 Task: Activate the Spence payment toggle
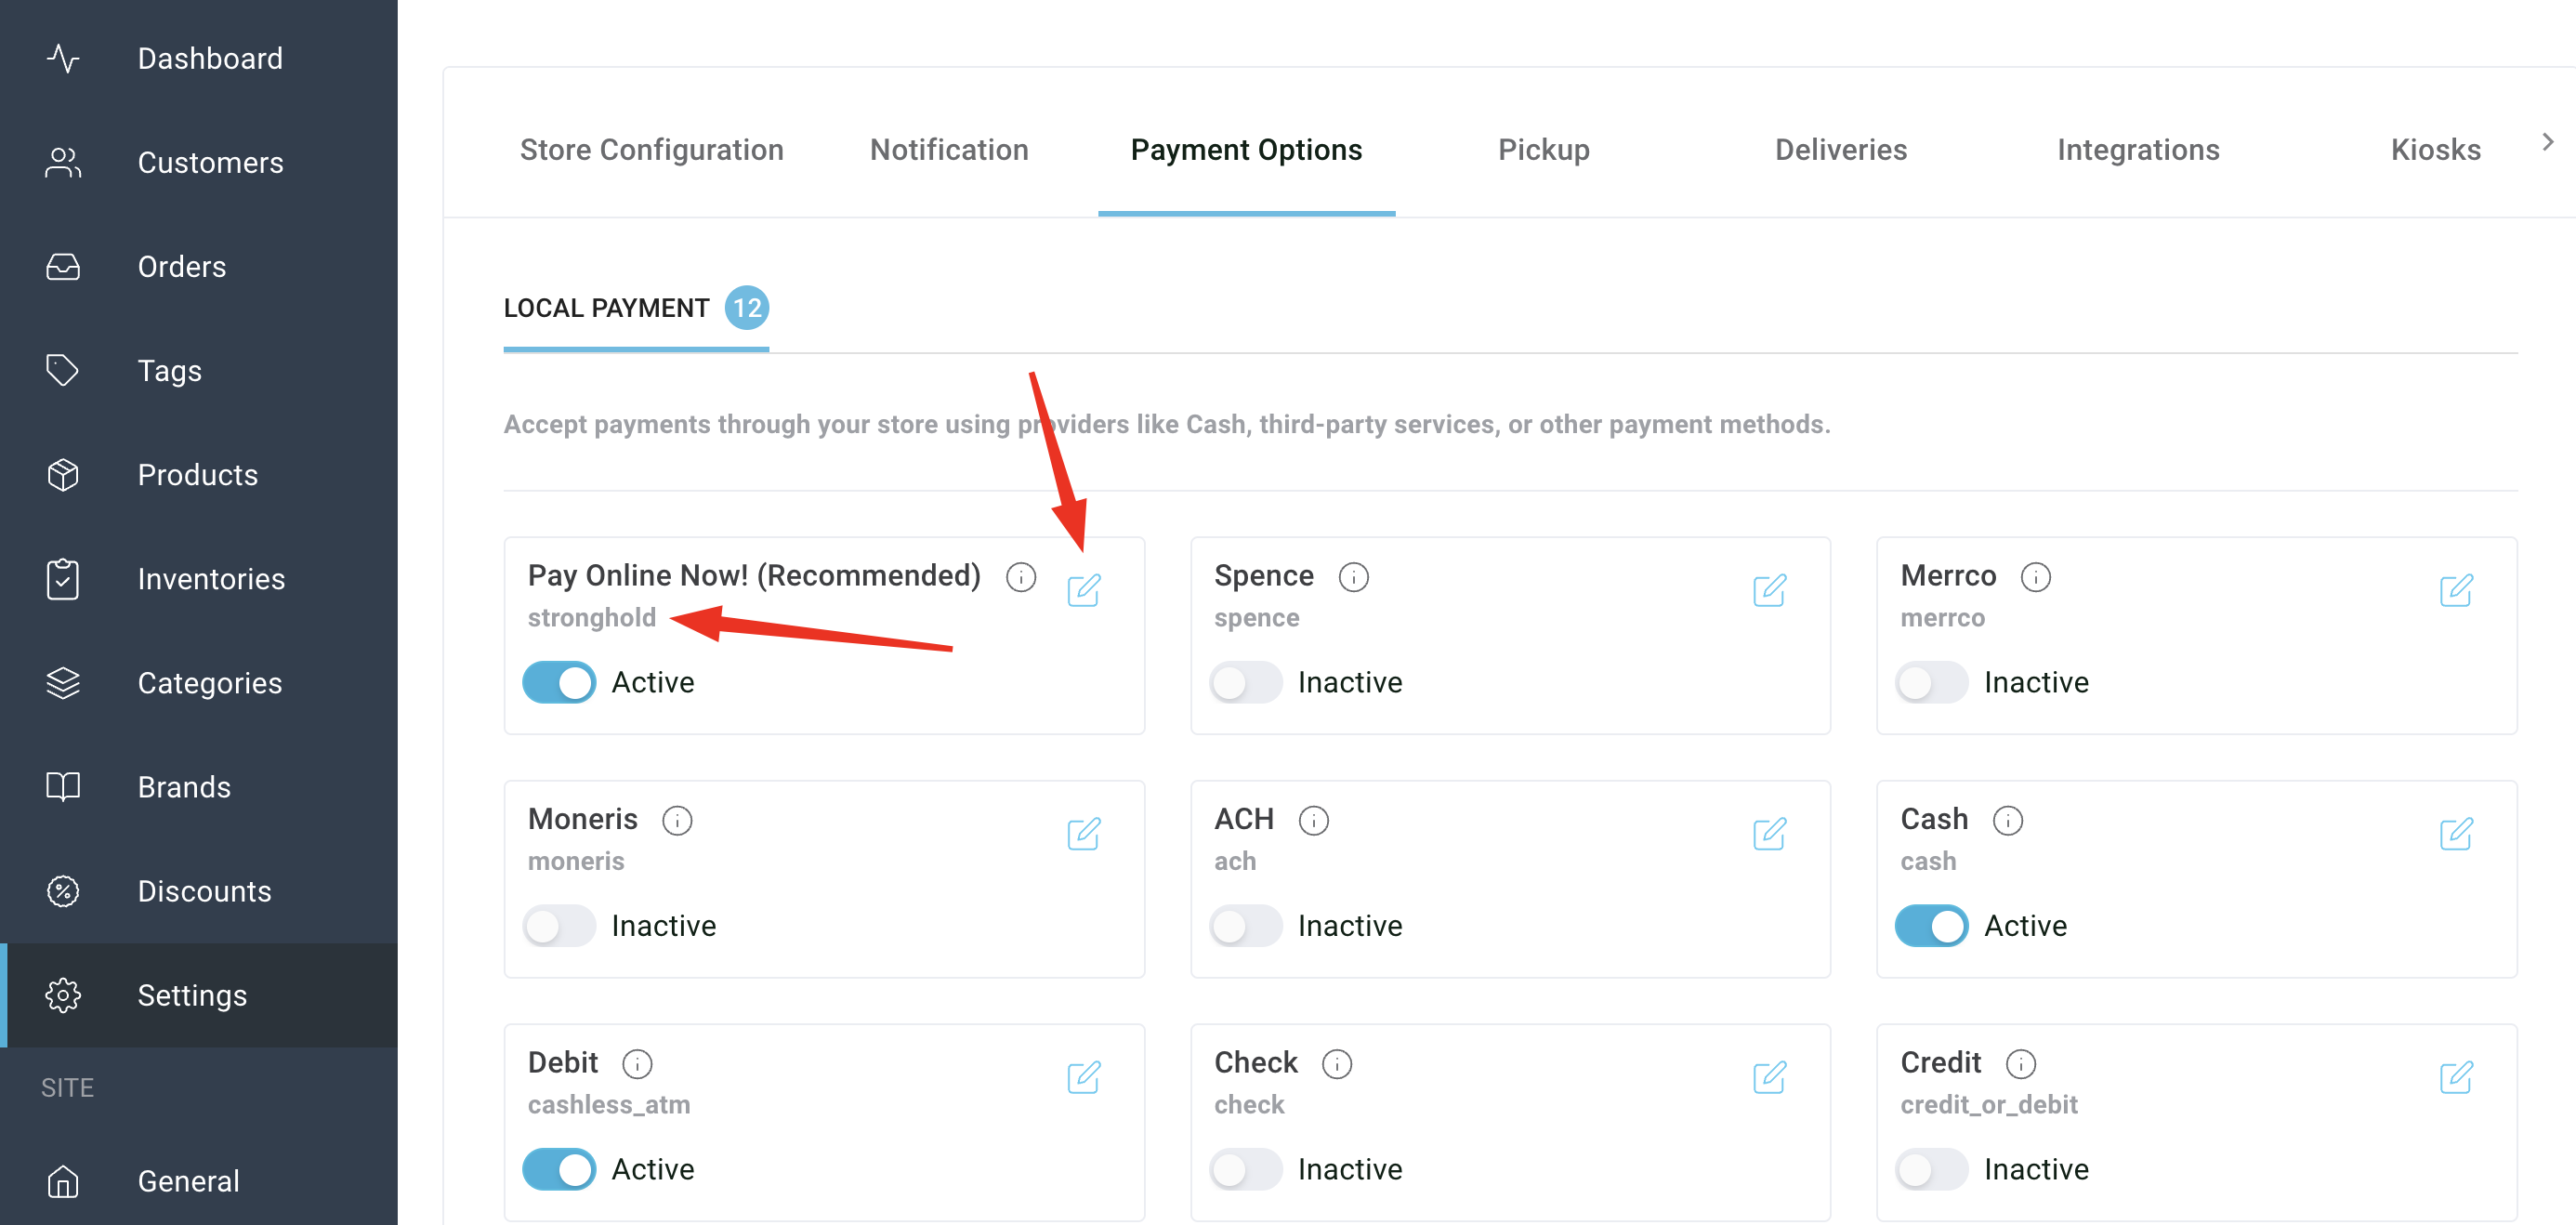[x=1245, y=682]
